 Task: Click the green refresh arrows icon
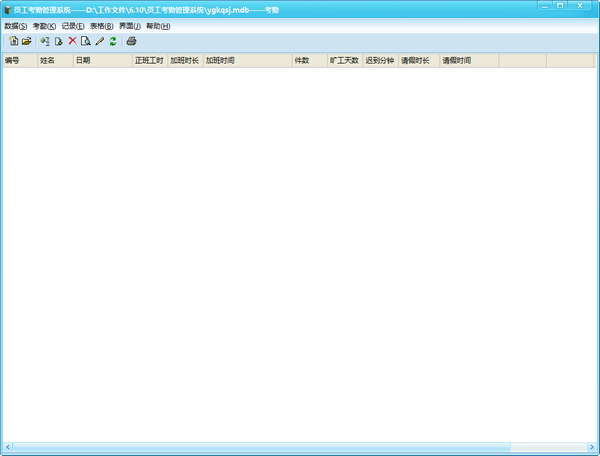pyautogui.click(x=113, y=41)
